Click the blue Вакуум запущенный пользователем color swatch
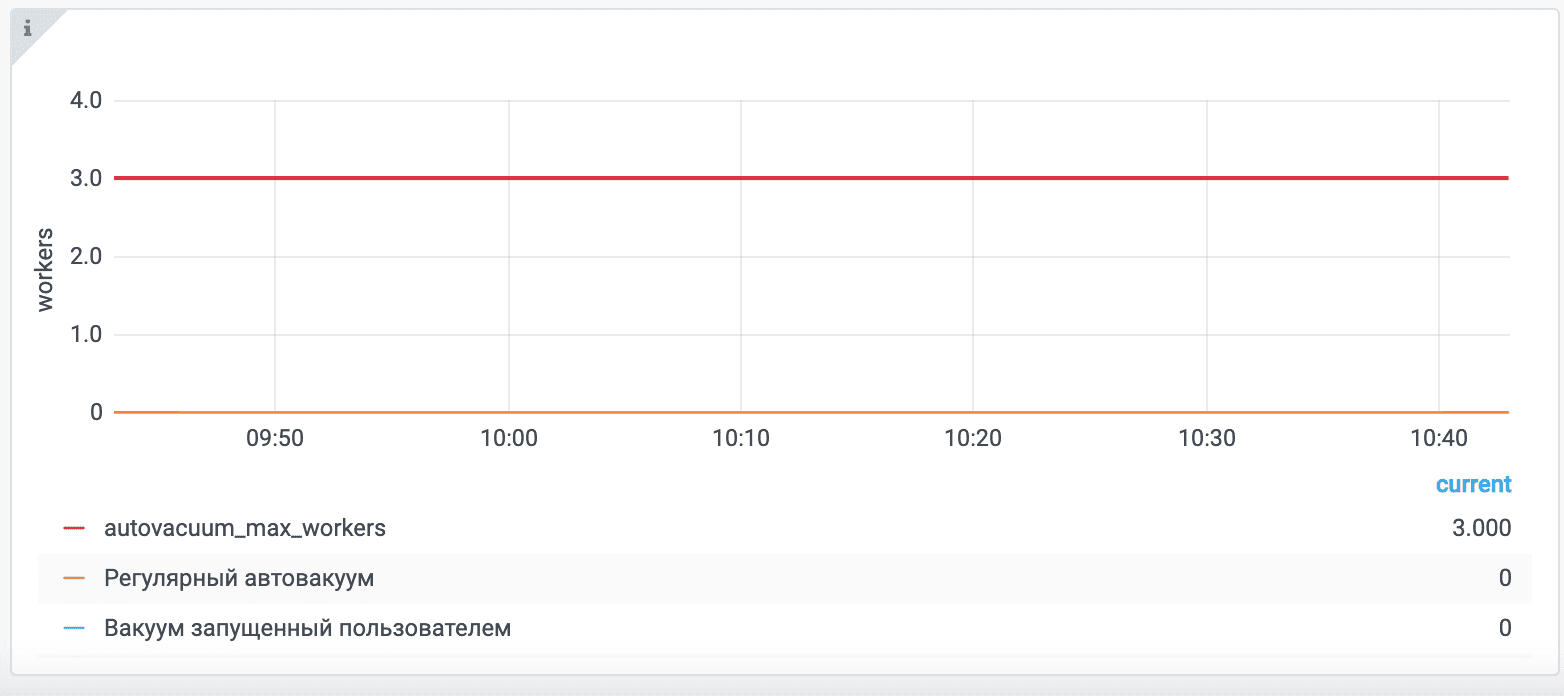 (x=74, y=629)
